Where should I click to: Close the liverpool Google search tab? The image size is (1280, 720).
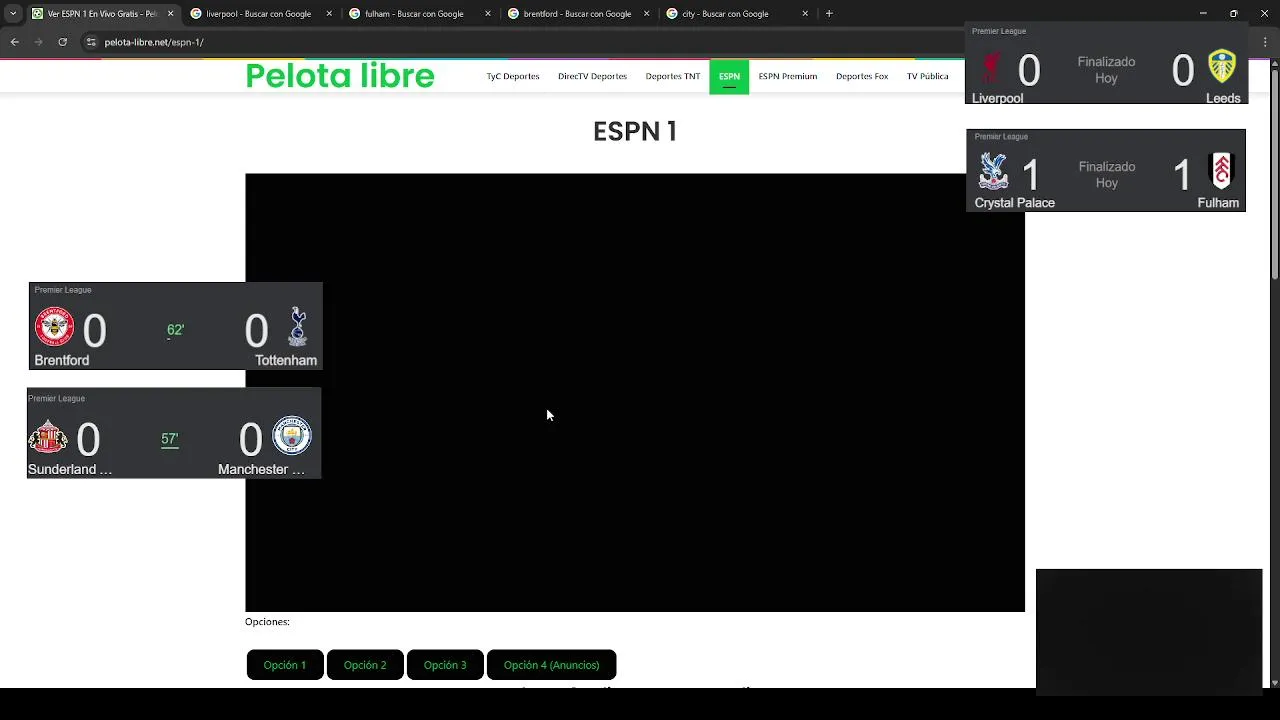tap(329, 14)
